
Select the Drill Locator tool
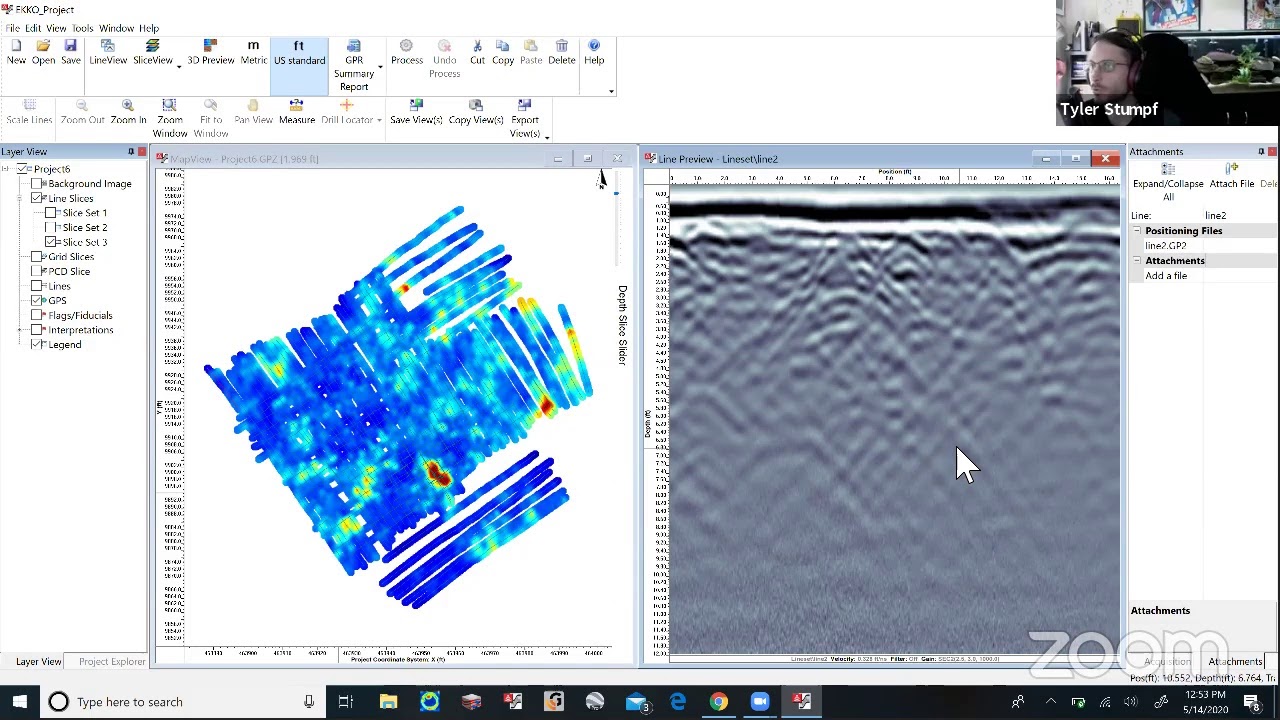click(x=345, y=119)
